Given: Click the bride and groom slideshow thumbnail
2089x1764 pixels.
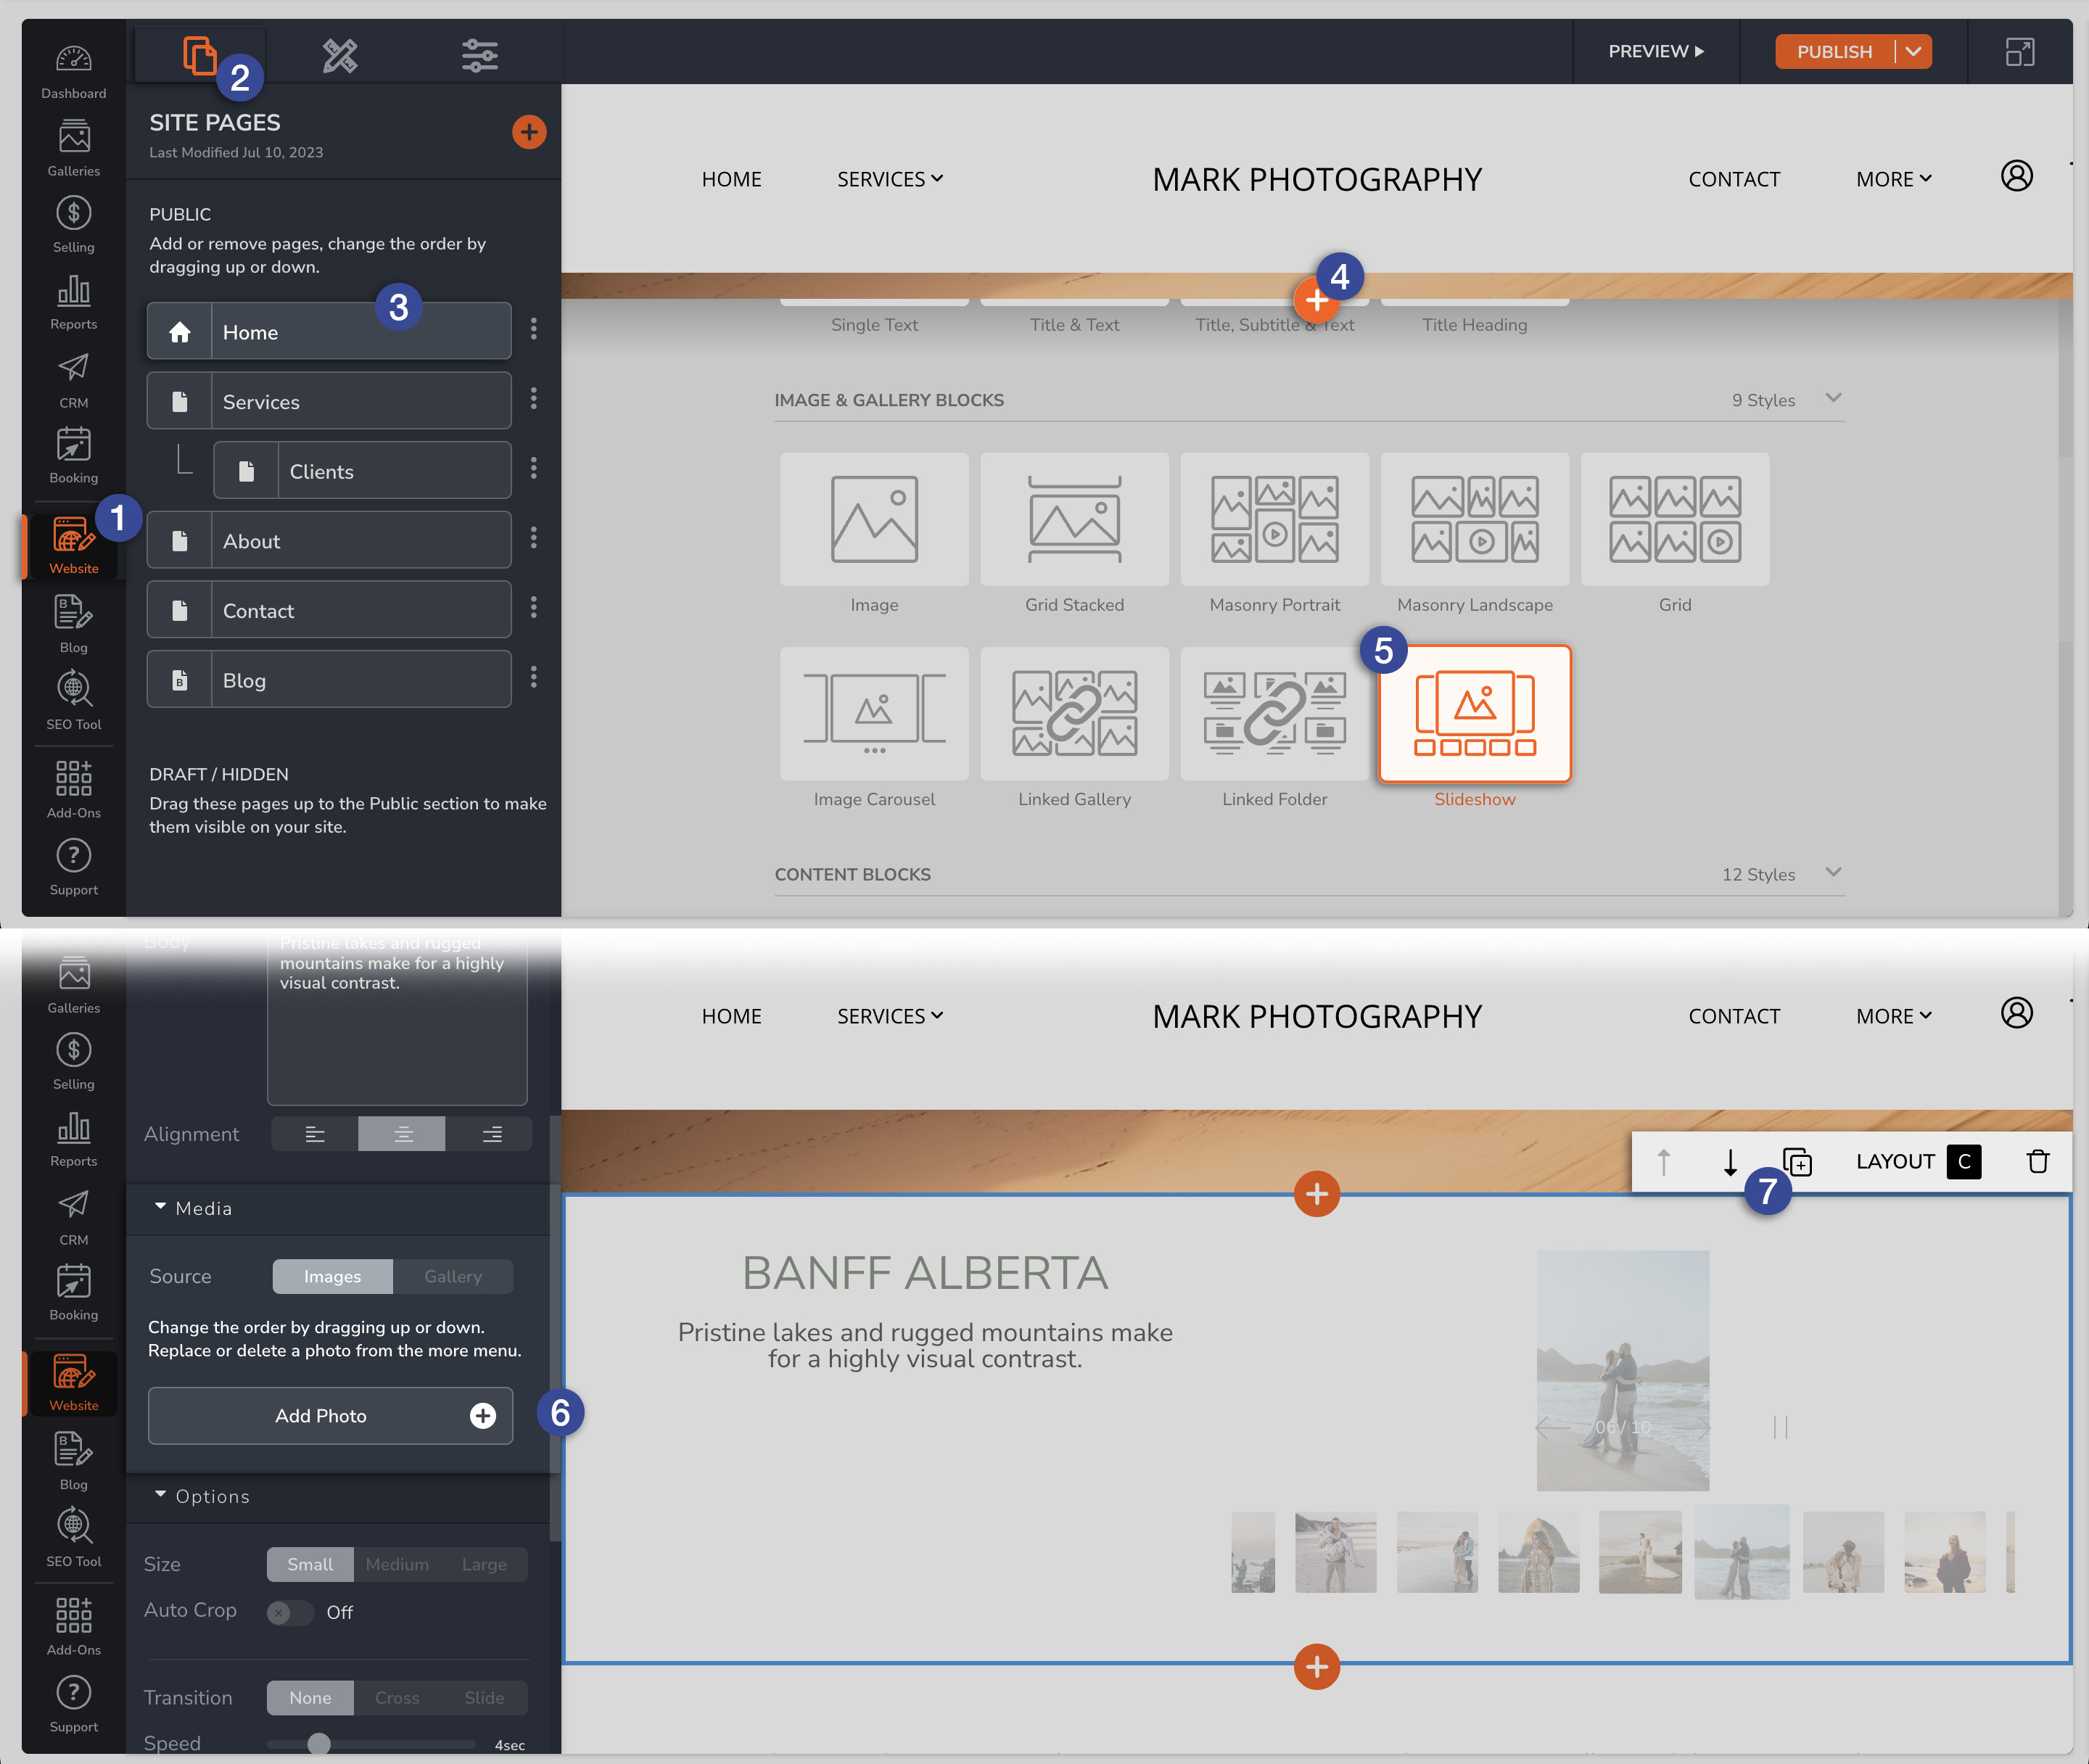Looking at the screenshot, I should 1640,1552.
